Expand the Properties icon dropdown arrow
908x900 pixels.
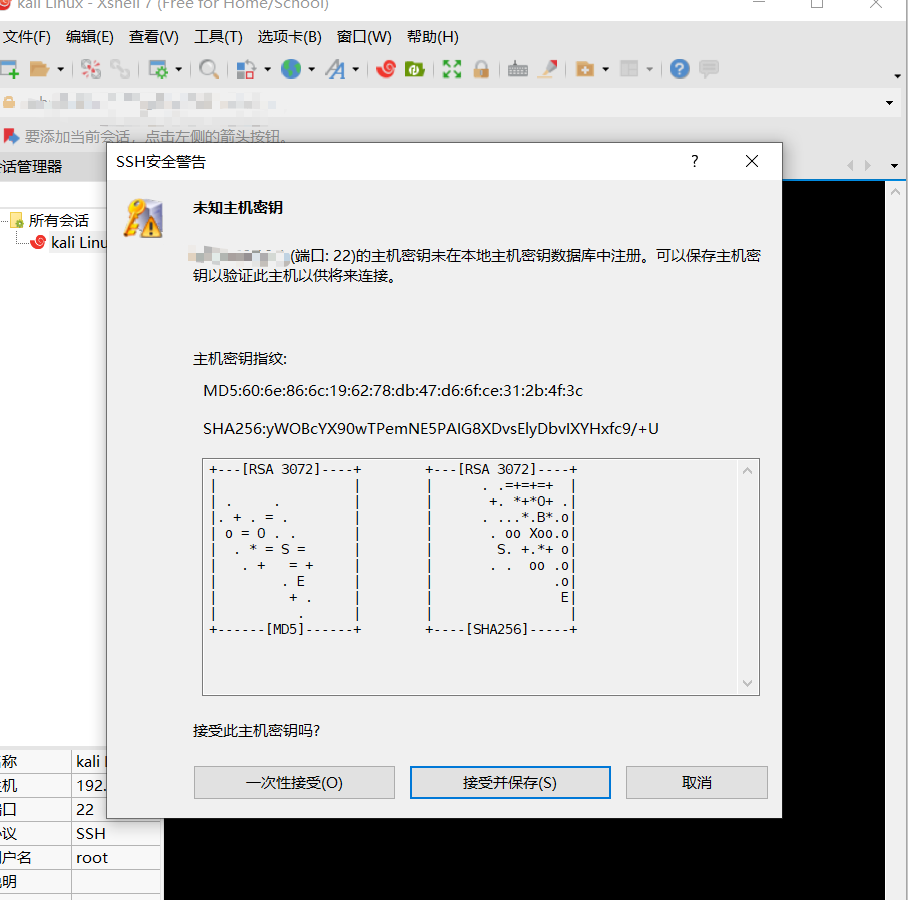pos(178,69)
